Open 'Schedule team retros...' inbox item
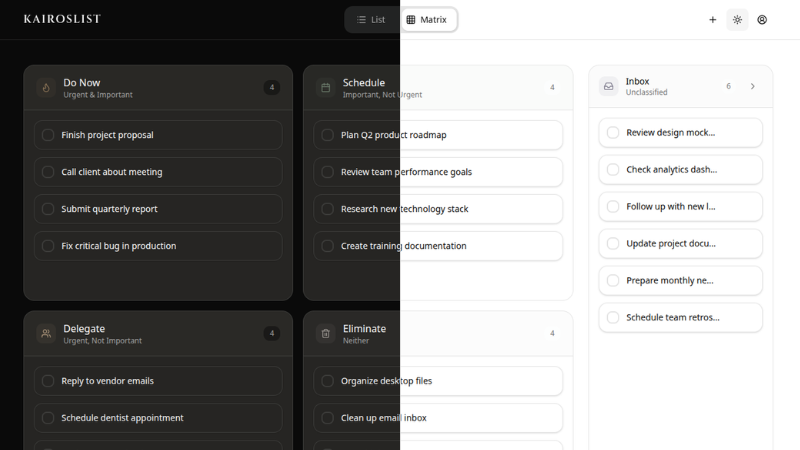Viewport: 800px width, 450px height. coord(672,317)
